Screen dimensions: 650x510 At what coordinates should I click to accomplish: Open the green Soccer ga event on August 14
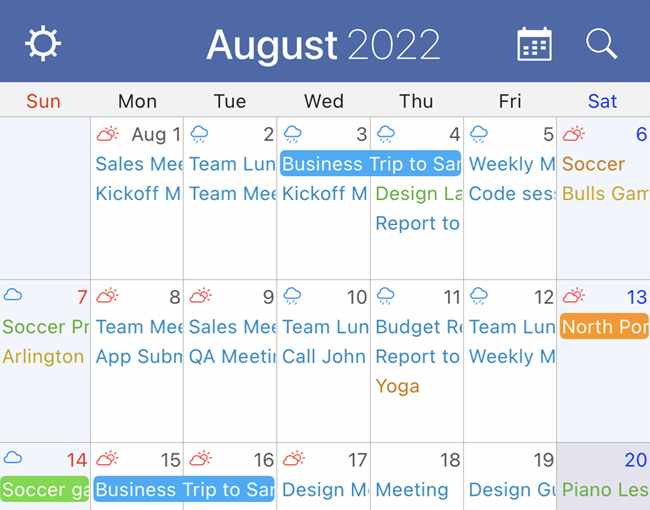45,490
